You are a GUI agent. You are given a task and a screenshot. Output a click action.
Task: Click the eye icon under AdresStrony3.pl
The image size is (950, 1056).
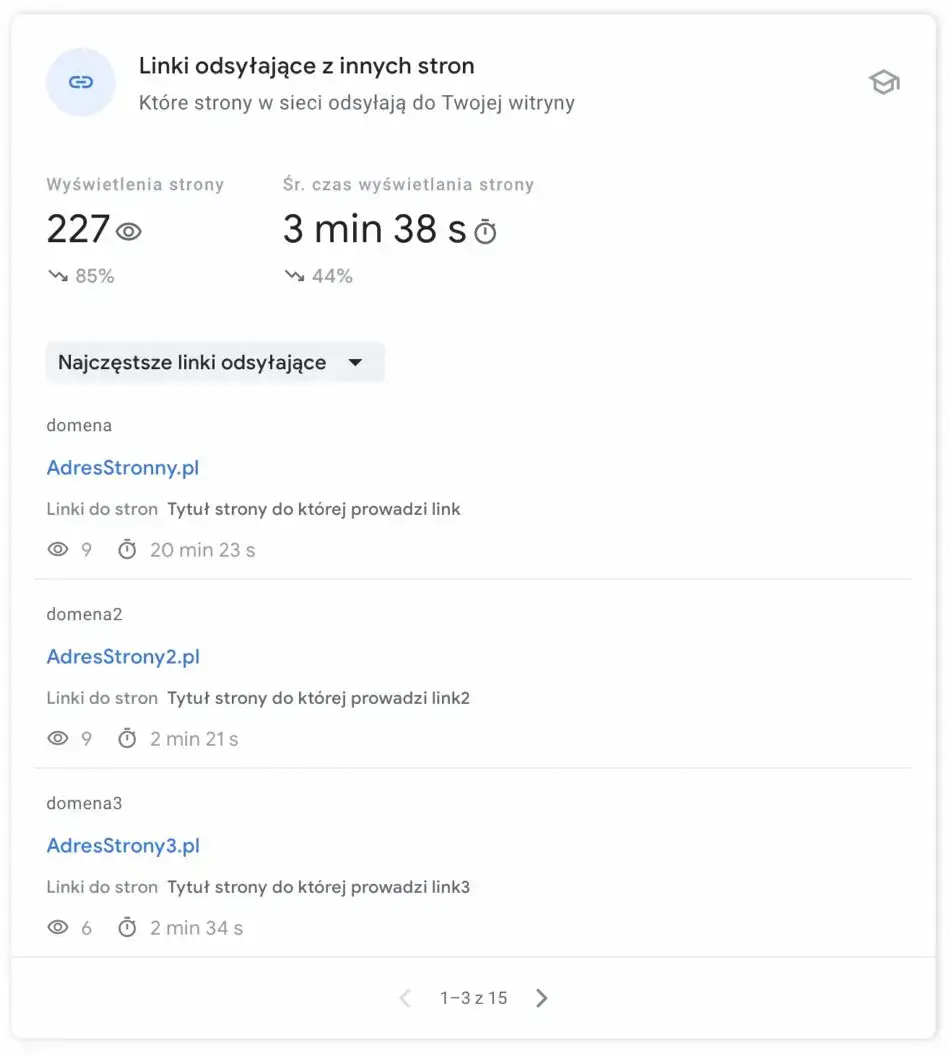point(58,927)
